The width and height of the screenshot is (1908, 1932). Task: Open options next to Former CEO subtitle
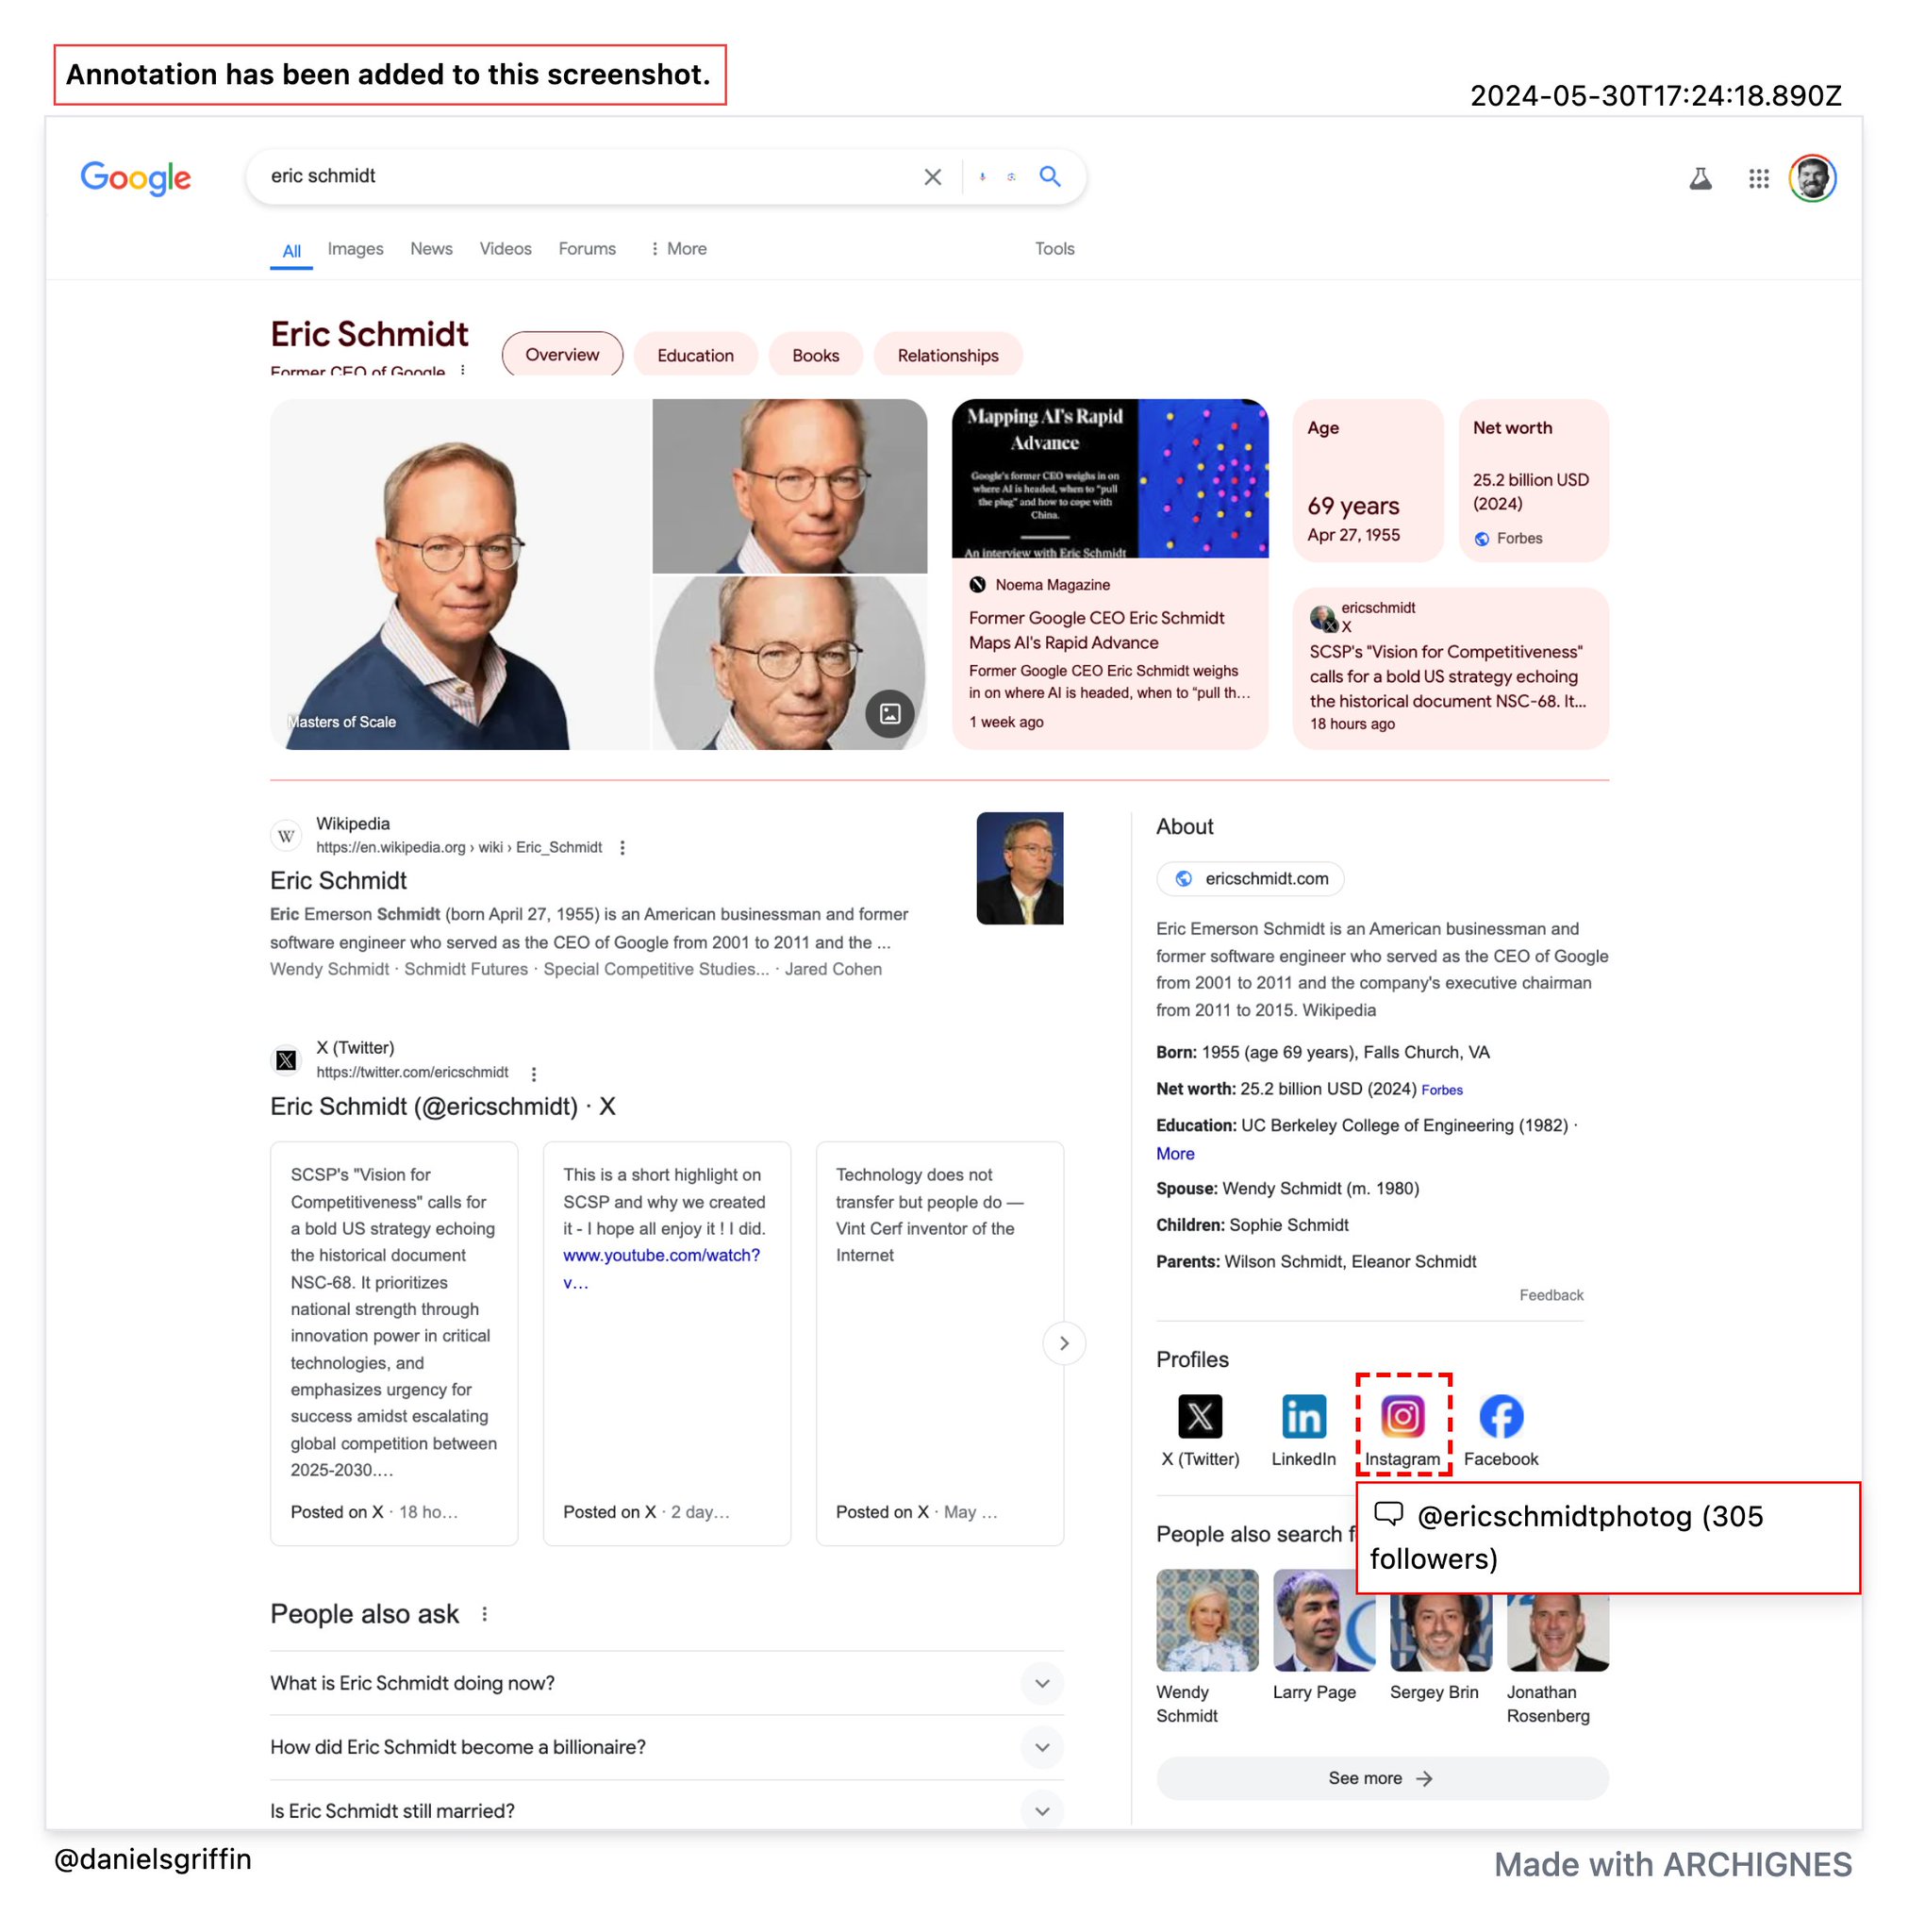[462, 370]
